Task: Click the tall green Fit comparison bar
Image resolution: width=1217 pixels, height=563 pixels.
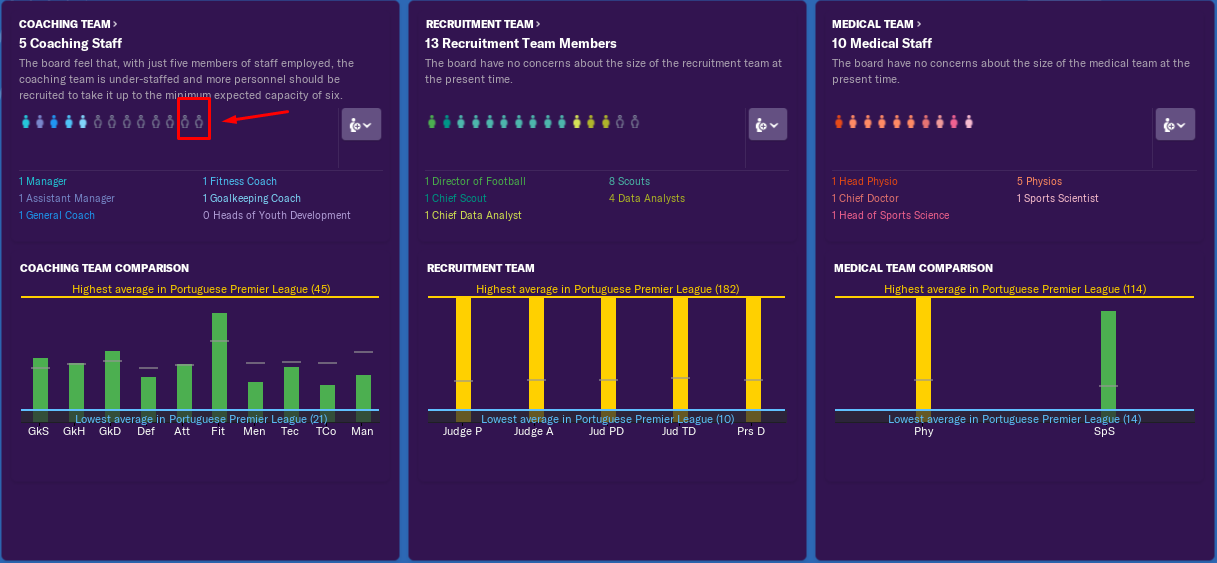Action: click(x=219, y=362)
